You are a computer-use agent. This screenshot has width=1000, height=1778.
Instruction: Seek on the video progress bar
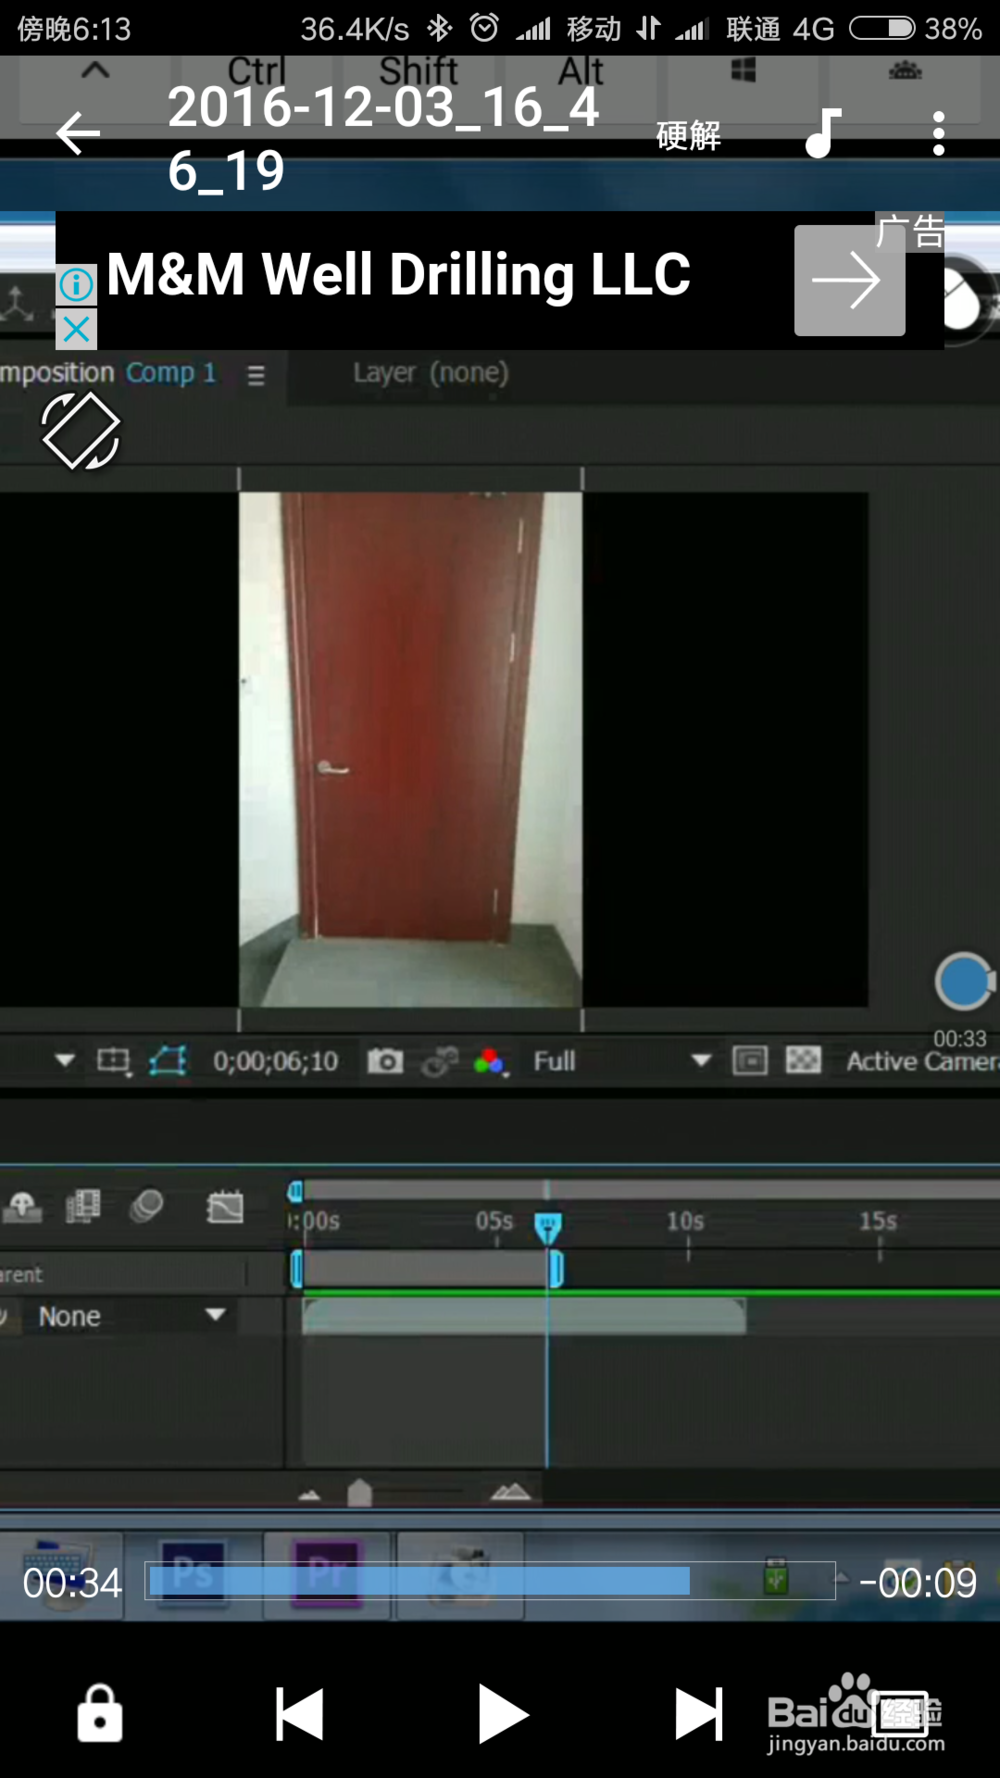(490, 1581)
